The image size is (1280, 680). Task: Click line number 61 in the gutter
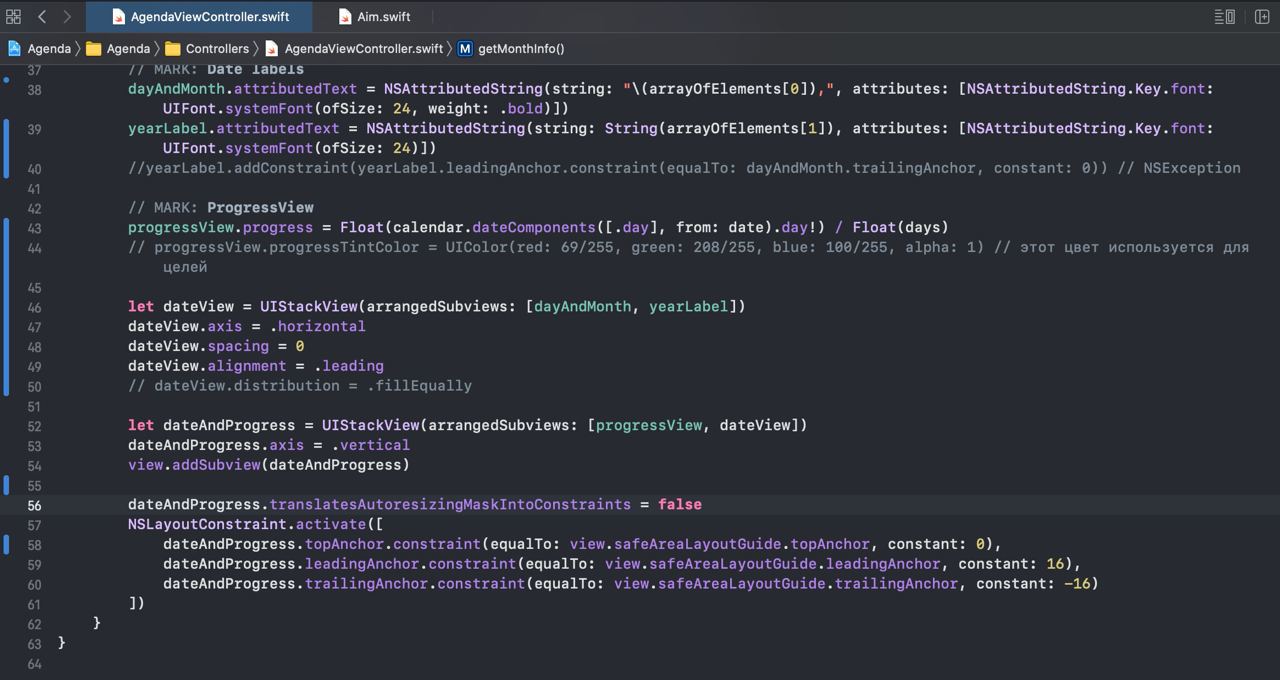(35, 604)
